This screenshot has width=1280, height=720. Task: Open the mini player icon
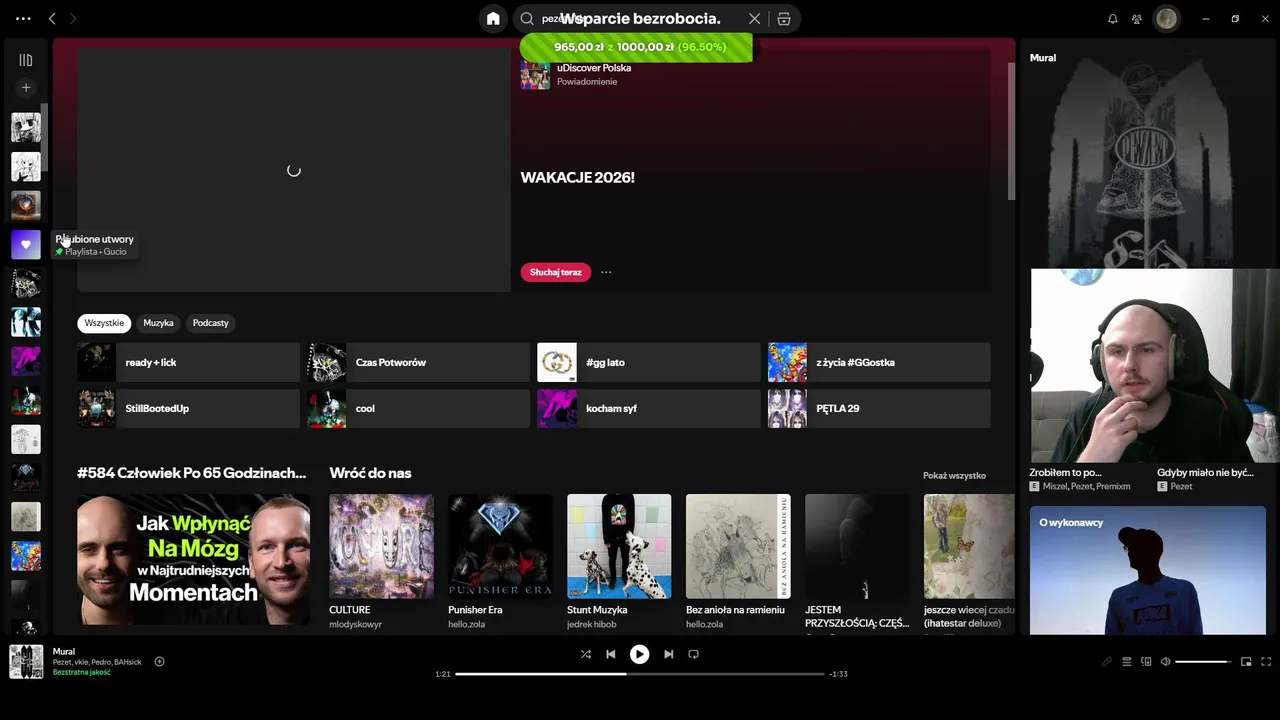(1246, 661)
